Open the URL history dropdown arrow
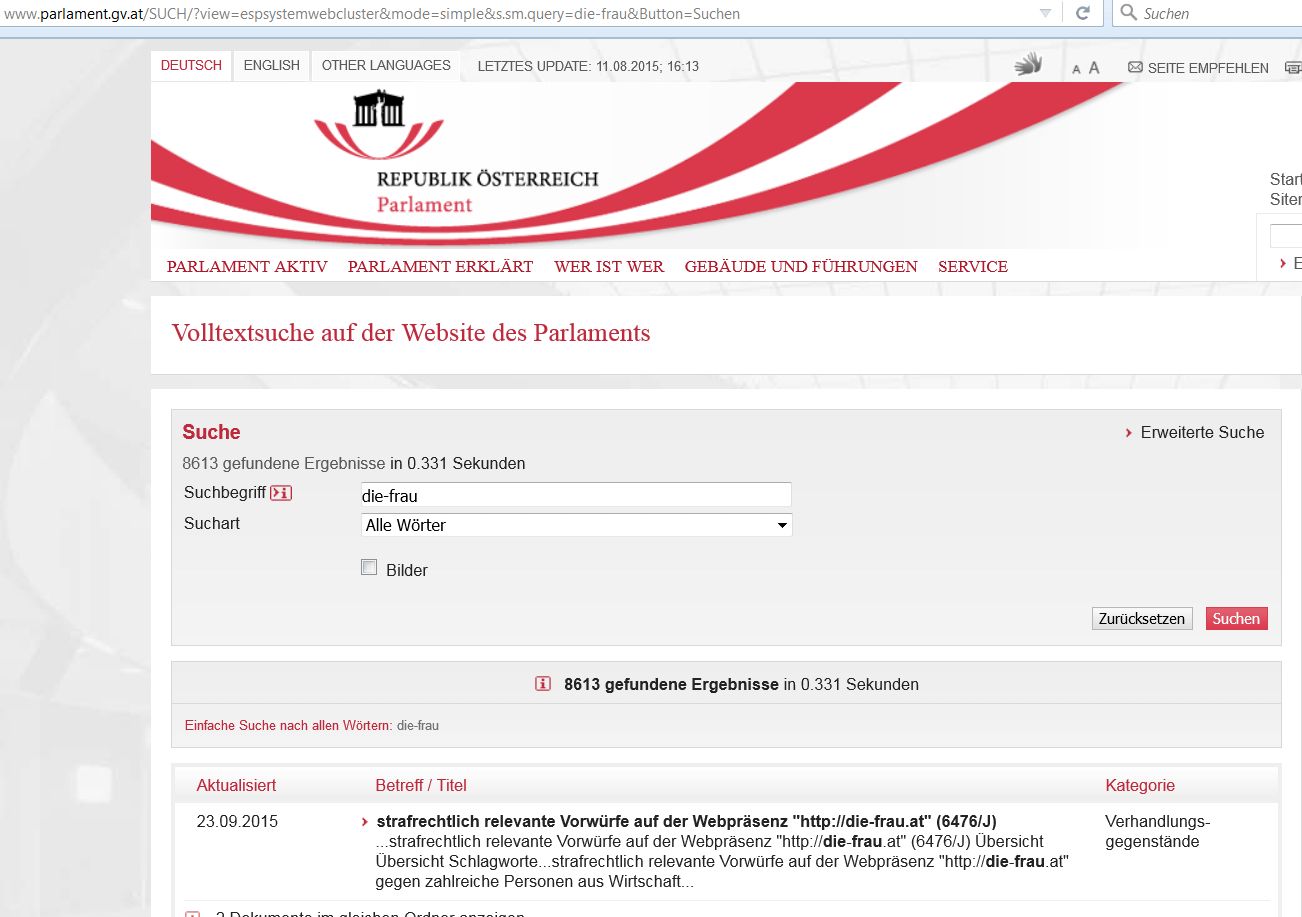 1045,13
